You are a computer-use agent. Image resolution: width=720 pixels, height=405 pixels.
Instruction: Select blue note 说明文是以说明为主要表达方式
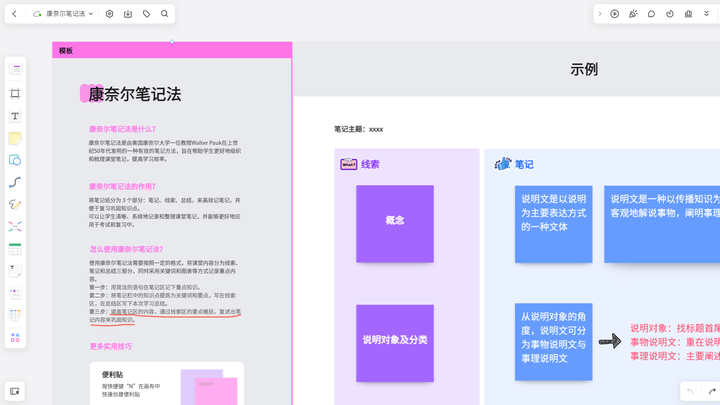coord(553,224)
